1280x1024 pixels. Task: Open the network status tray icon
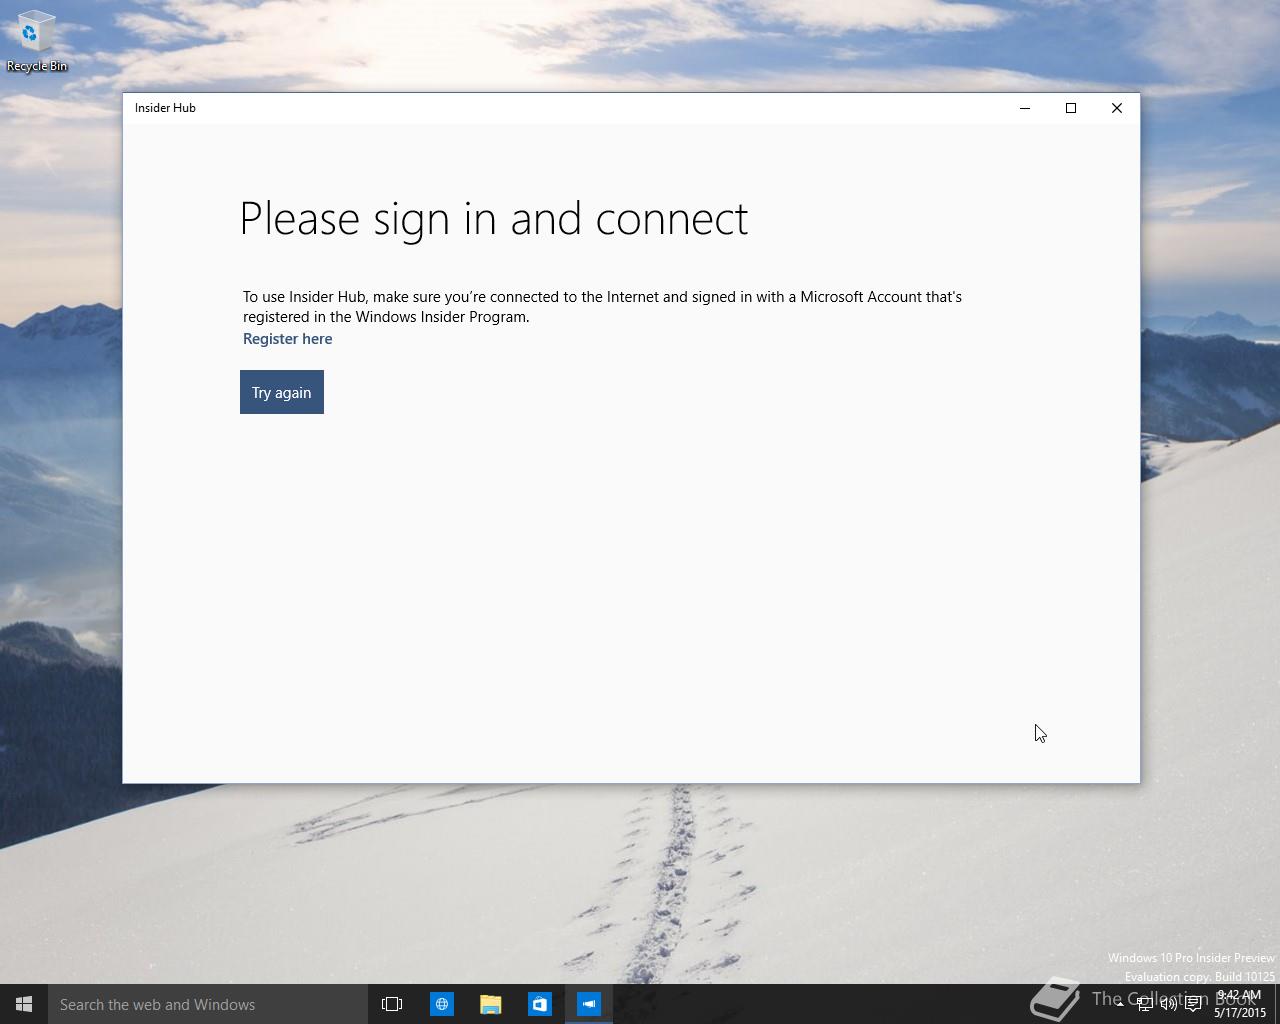pos(1144,1005)
